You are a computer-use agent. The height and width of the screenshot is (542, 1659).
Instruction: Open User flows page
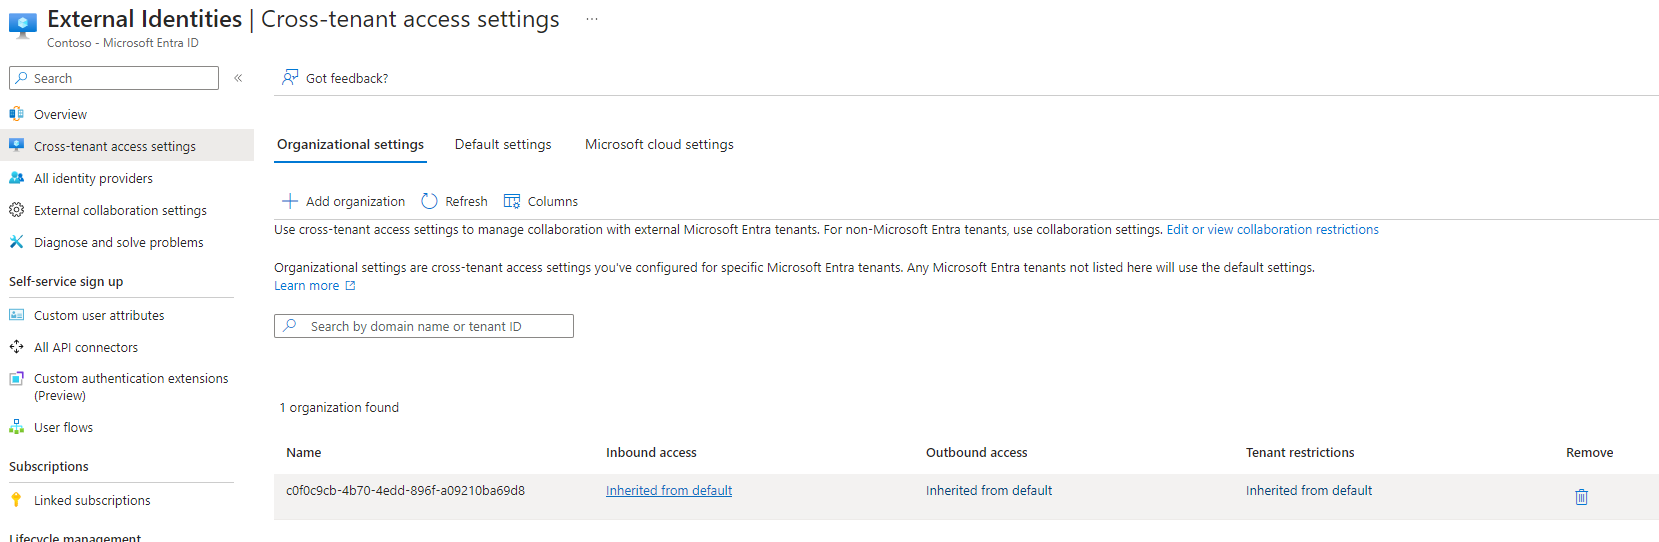(x=63, y=427)
